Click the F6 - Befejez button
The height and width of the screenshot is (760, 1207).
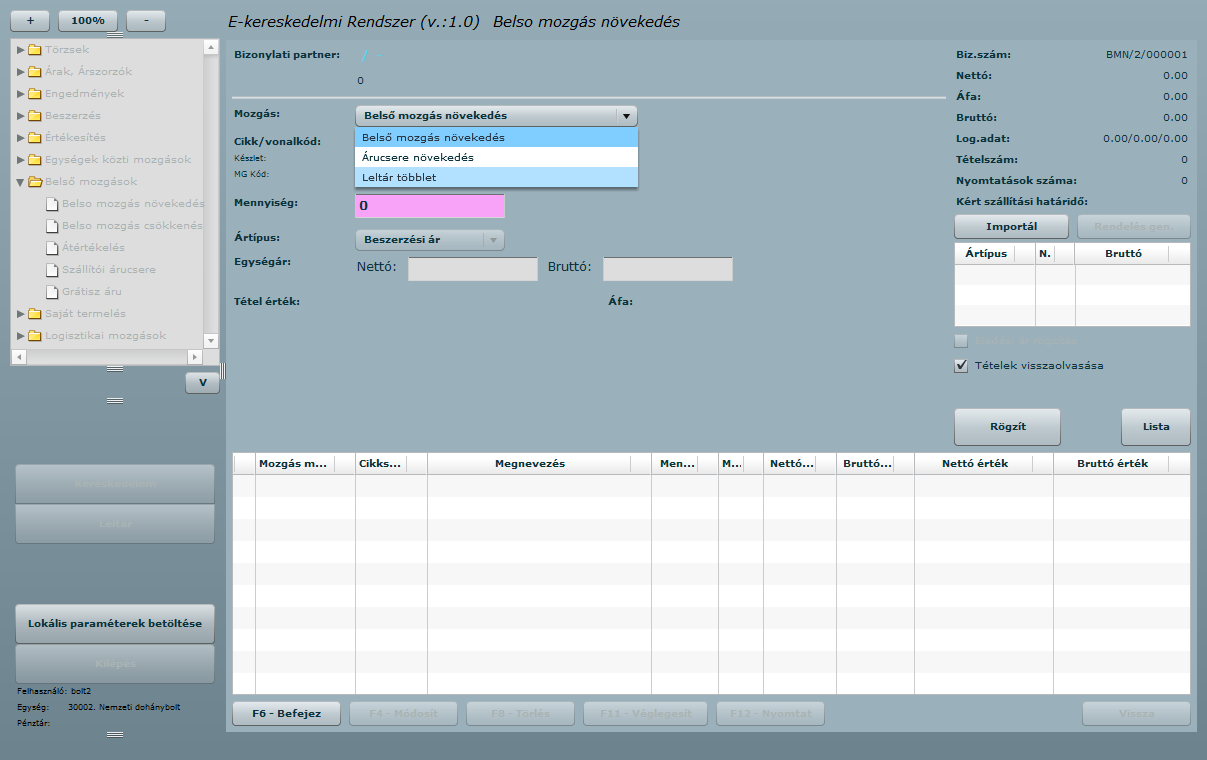tap(287, 714)
